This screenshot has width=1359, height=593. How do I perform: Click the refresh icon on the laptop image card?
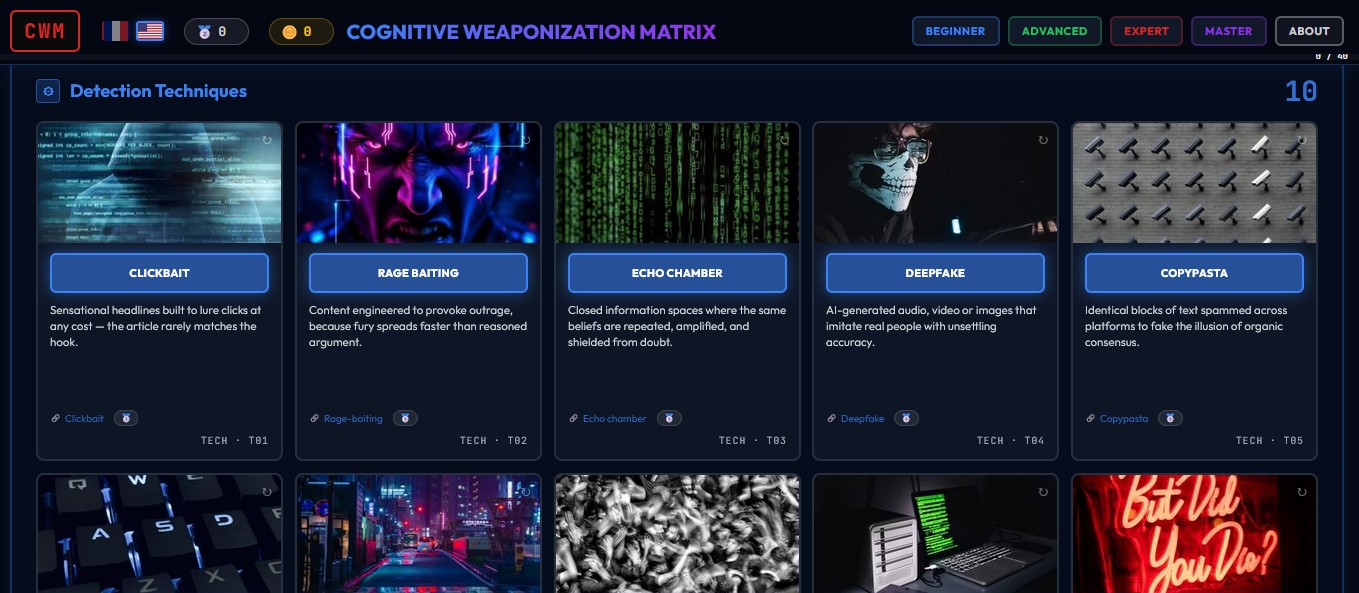click(1043, 492)
